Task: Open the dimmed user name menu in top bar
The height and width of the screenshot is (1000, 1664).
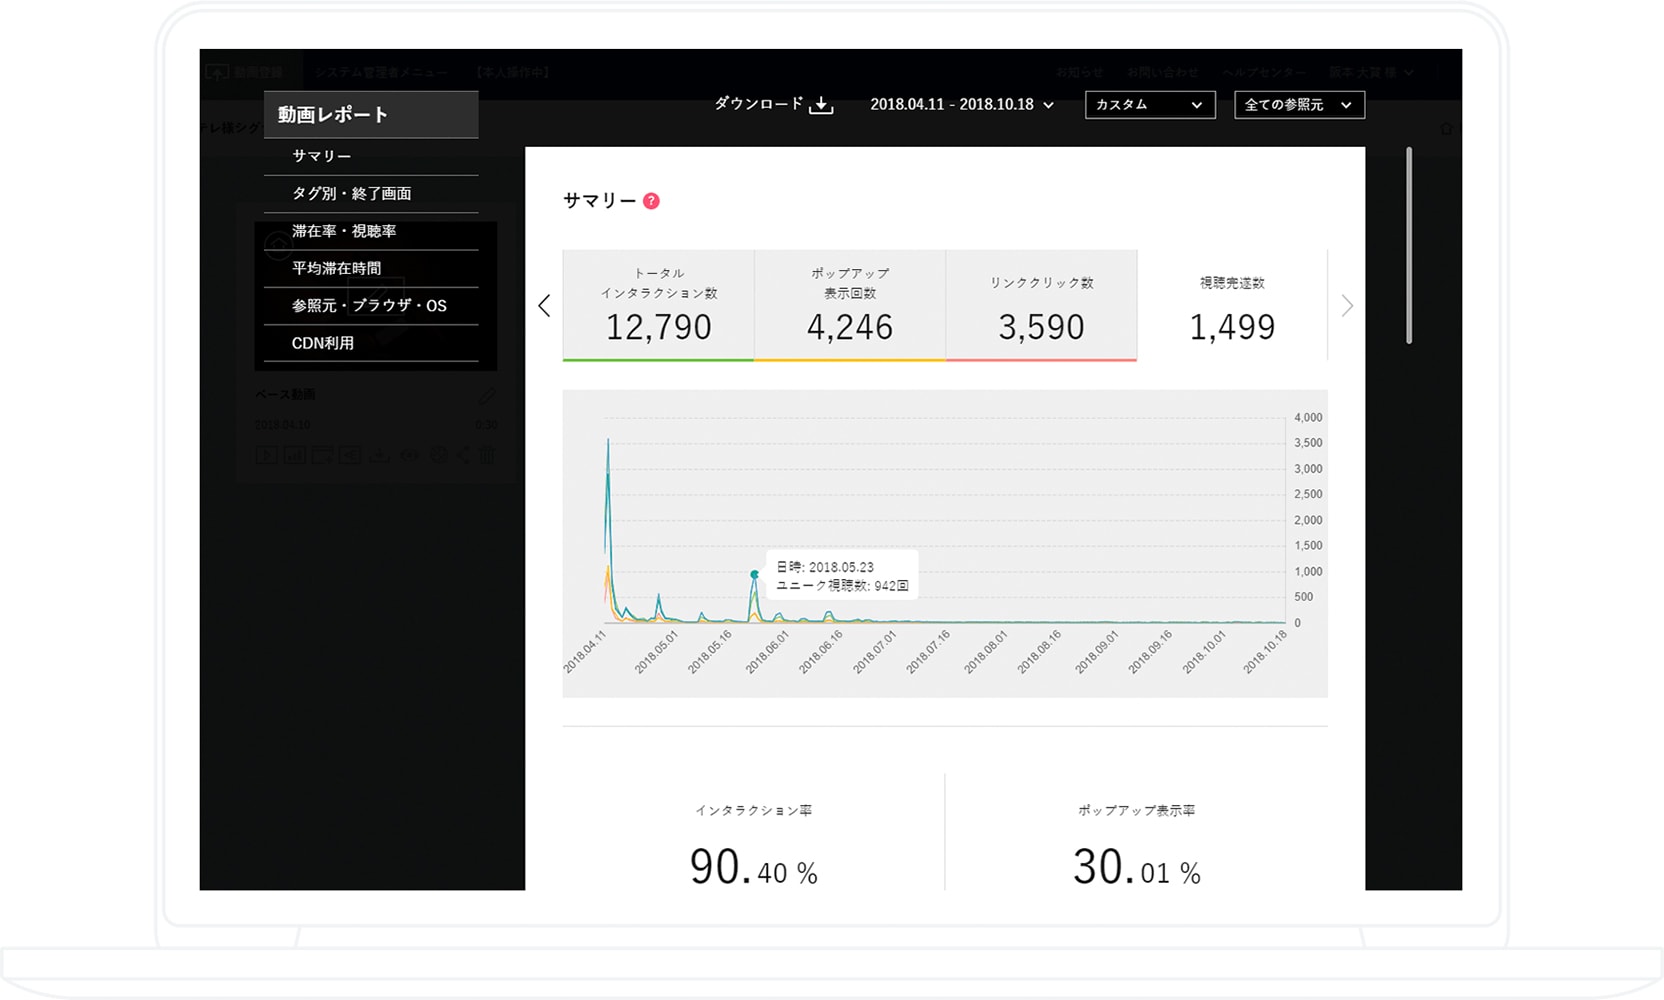Action: [x=1371, y=73]
